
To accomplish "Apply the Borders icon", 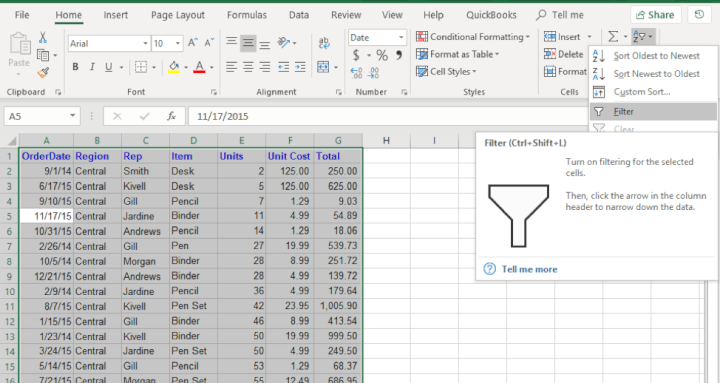I will (x=141, y=67).
